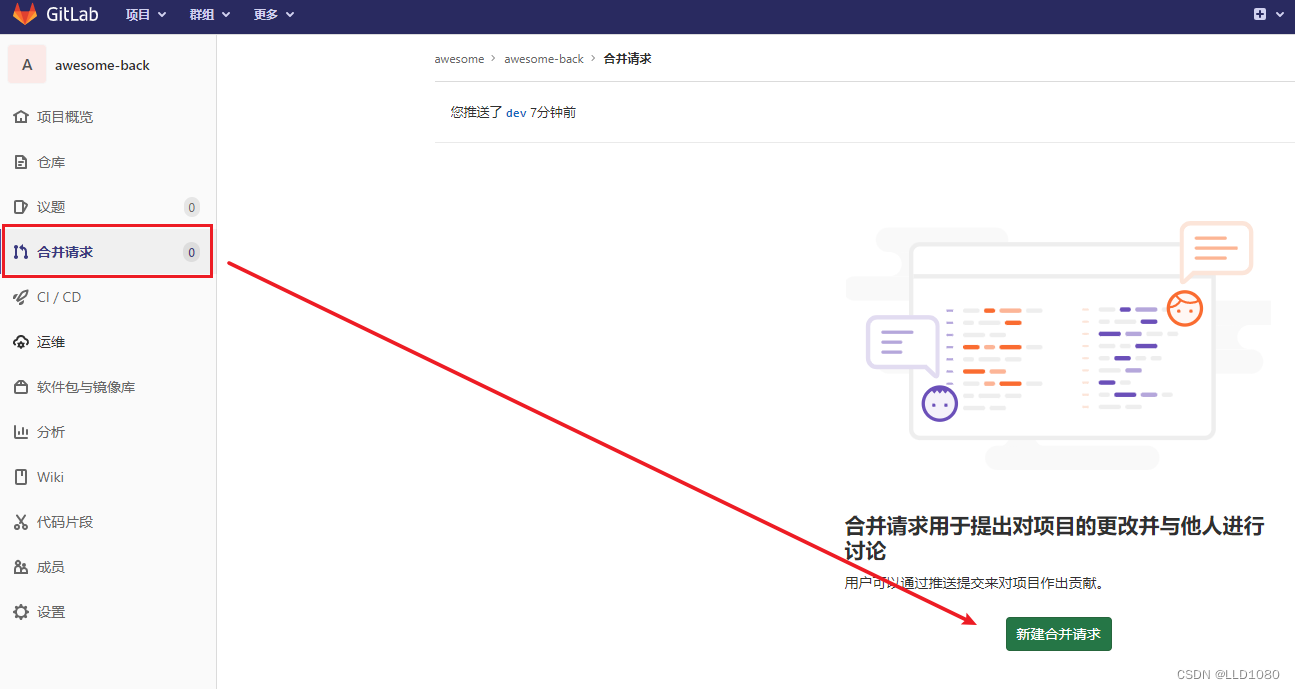Click the 合并请求 count badge 0
The image size is (1295, 689).
(192, 252)
